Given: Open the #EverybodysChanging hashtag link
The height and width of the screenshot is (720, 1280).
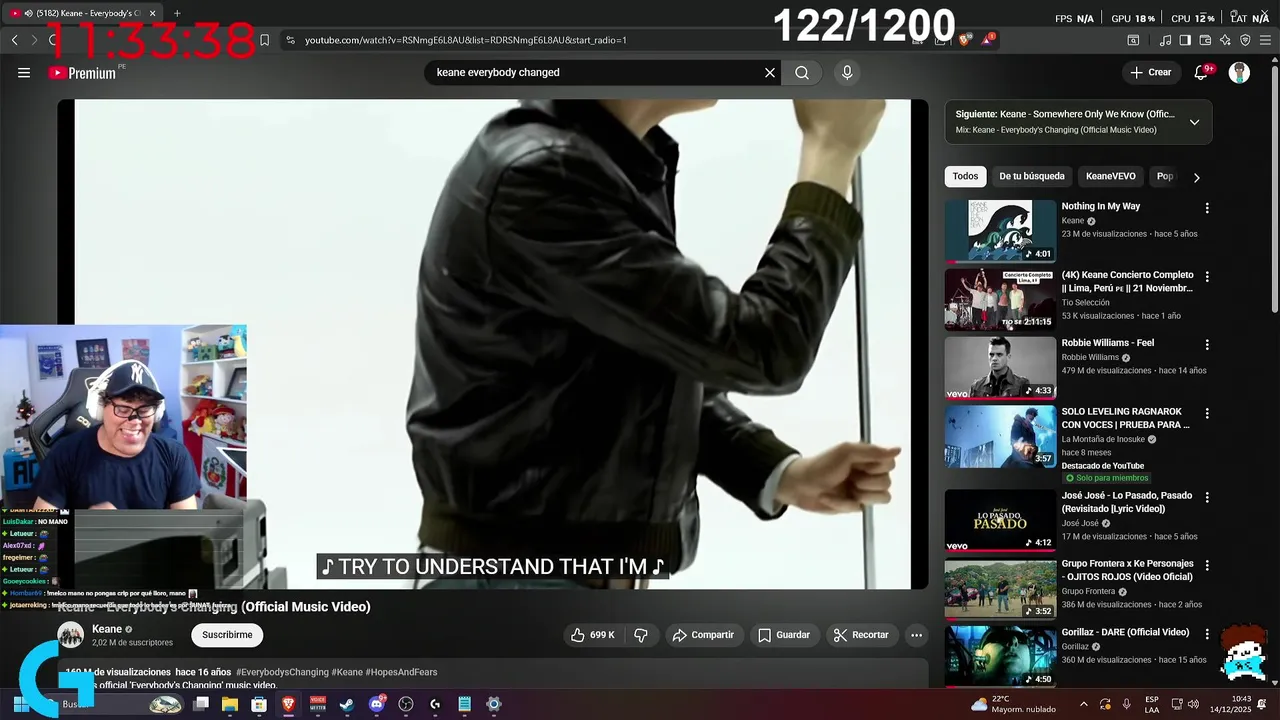Looking at the screenshot, I should tap(282, 672).
